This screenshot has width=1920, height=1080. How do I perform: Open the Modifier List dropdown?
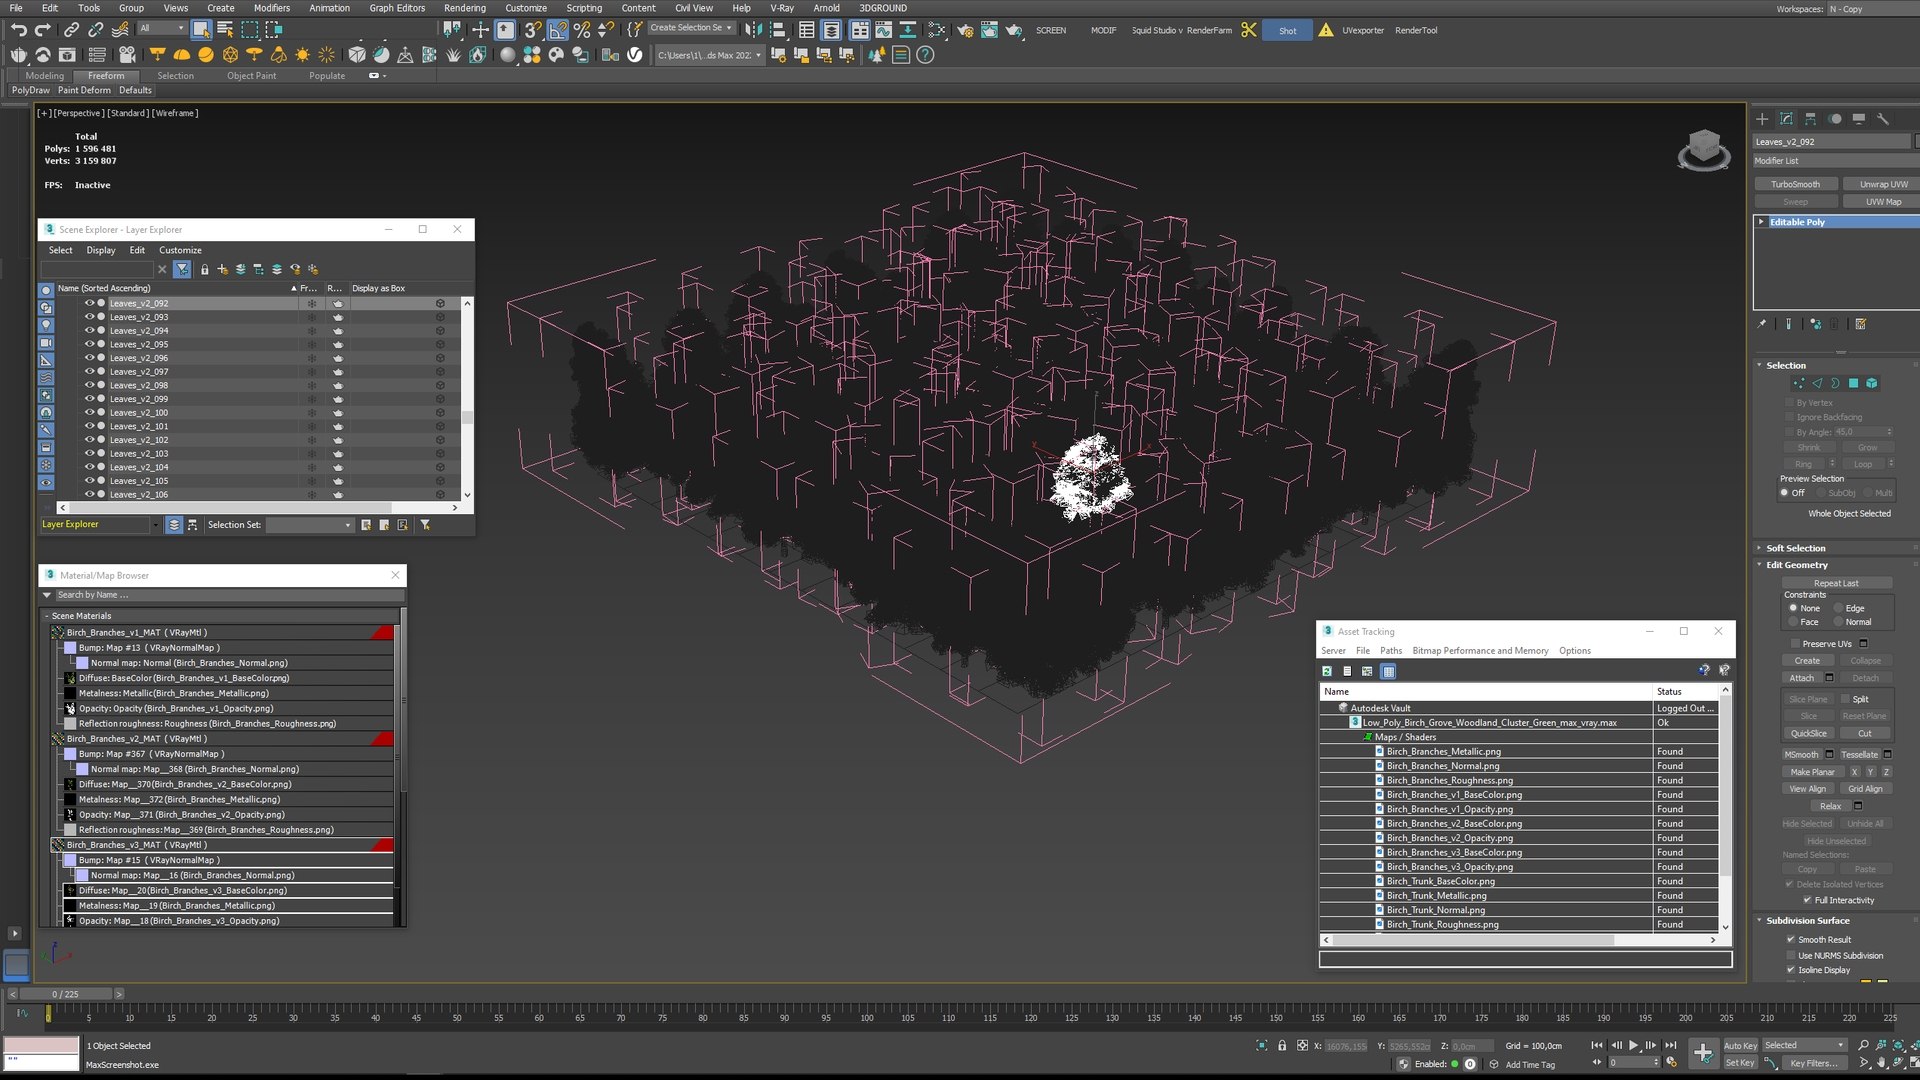[1835, 161]
